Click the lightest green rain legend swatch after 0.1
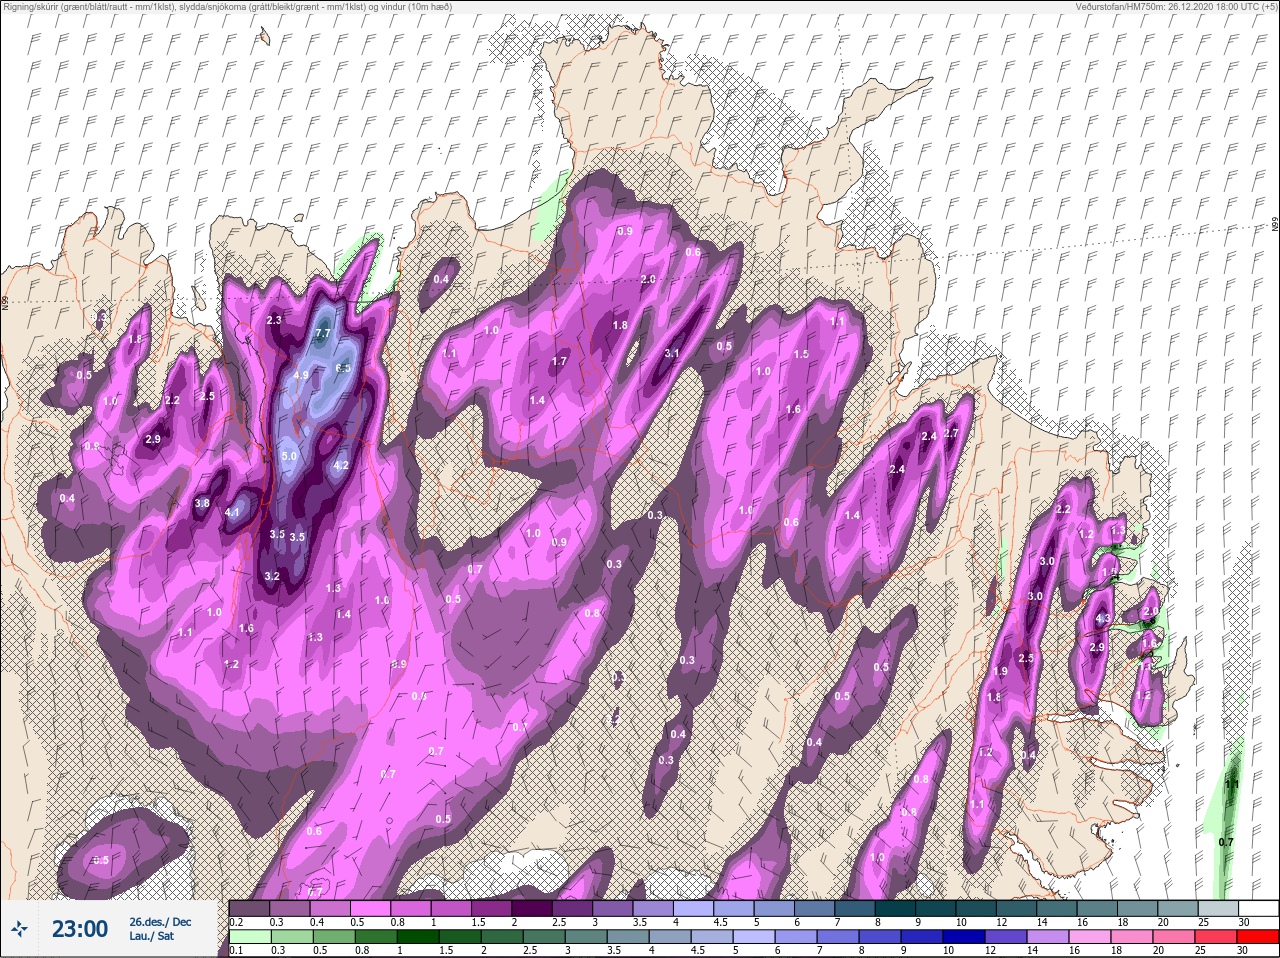 click(249, 937)
